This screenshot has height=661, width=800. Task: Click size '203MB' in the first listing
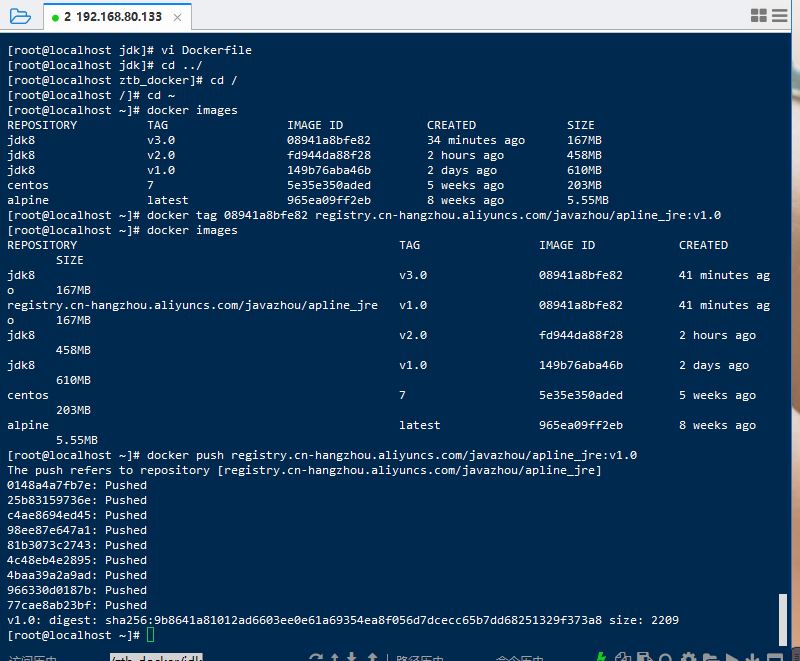coord(584,185)
